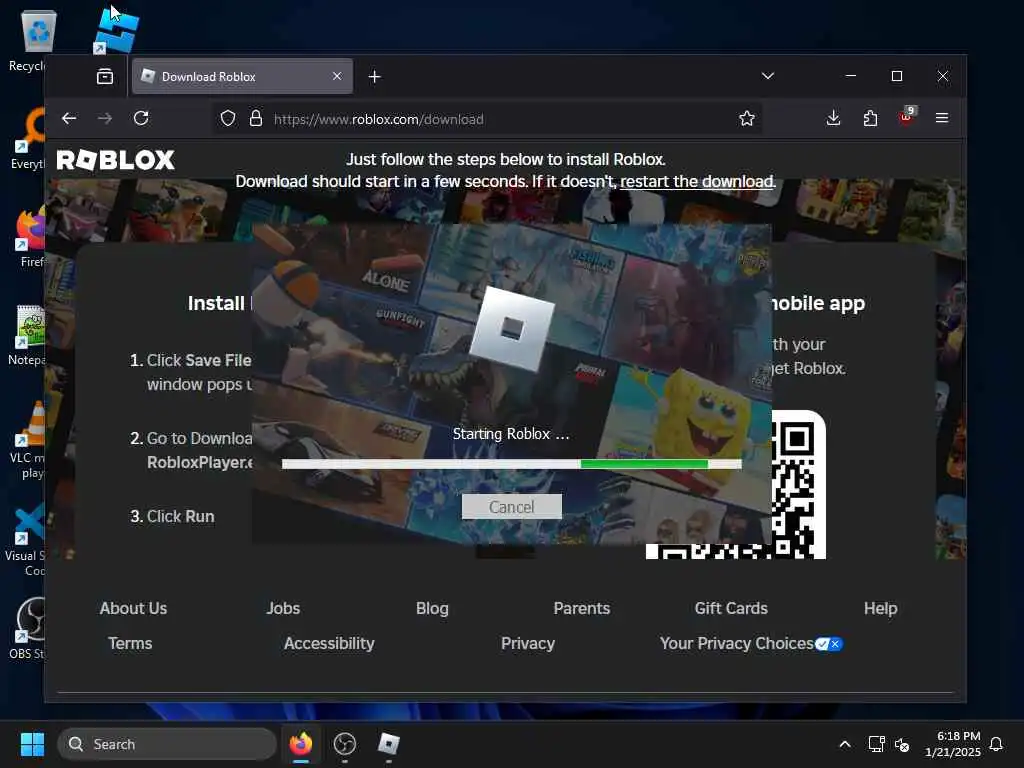This screenshot has height=768, width=1024.
Task: Click the muted volume tray icon
Action: tap(902, 744)
